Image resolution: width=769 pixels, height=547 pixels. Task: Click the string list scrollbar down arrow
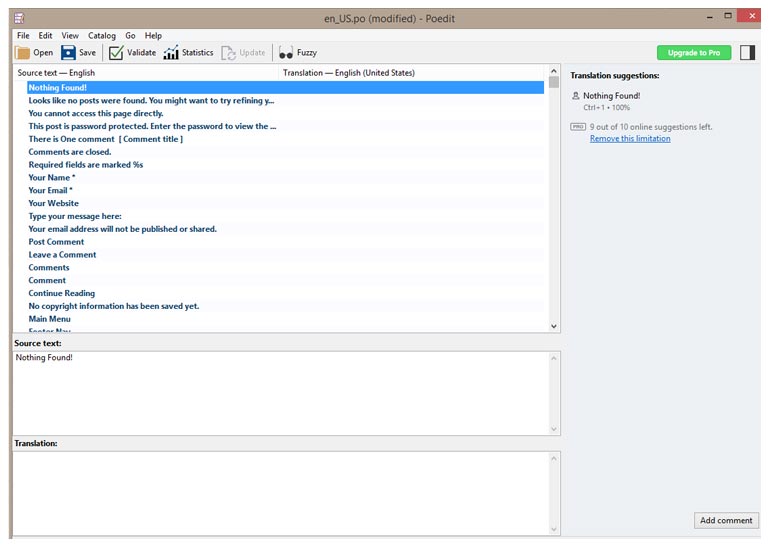coord(554,326)
